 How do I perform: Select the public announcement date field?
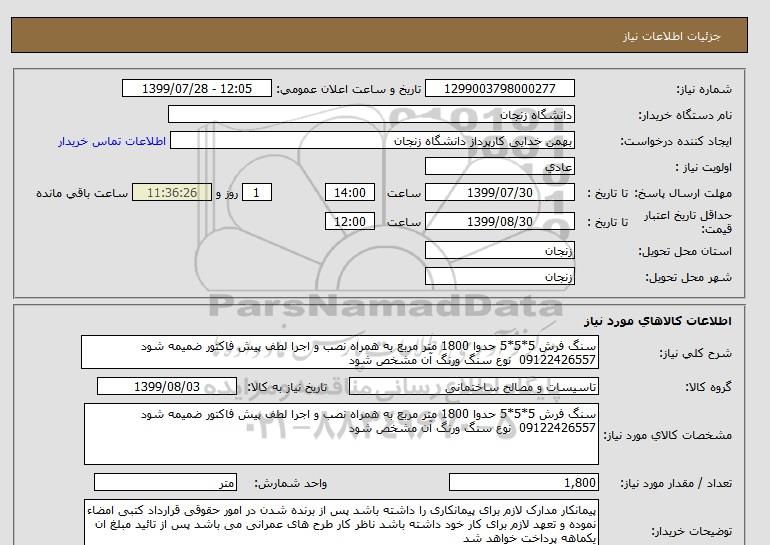(x=197, y=88)
